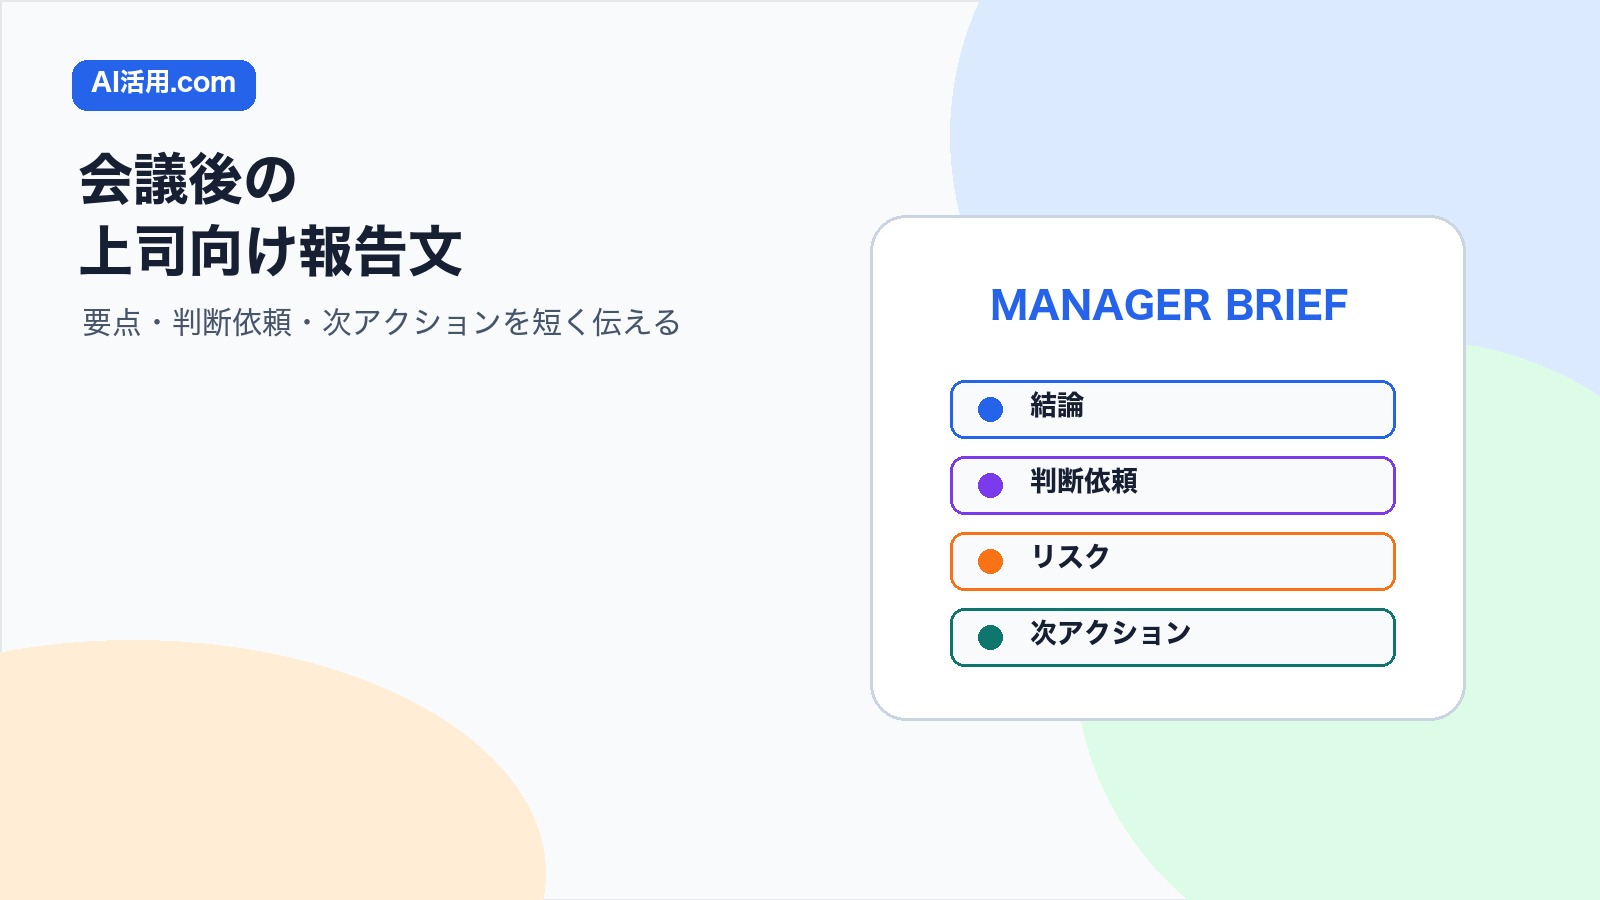Click the リスク text label
The height and width of the screenshot is (900, 1600).
[1070, 557]
